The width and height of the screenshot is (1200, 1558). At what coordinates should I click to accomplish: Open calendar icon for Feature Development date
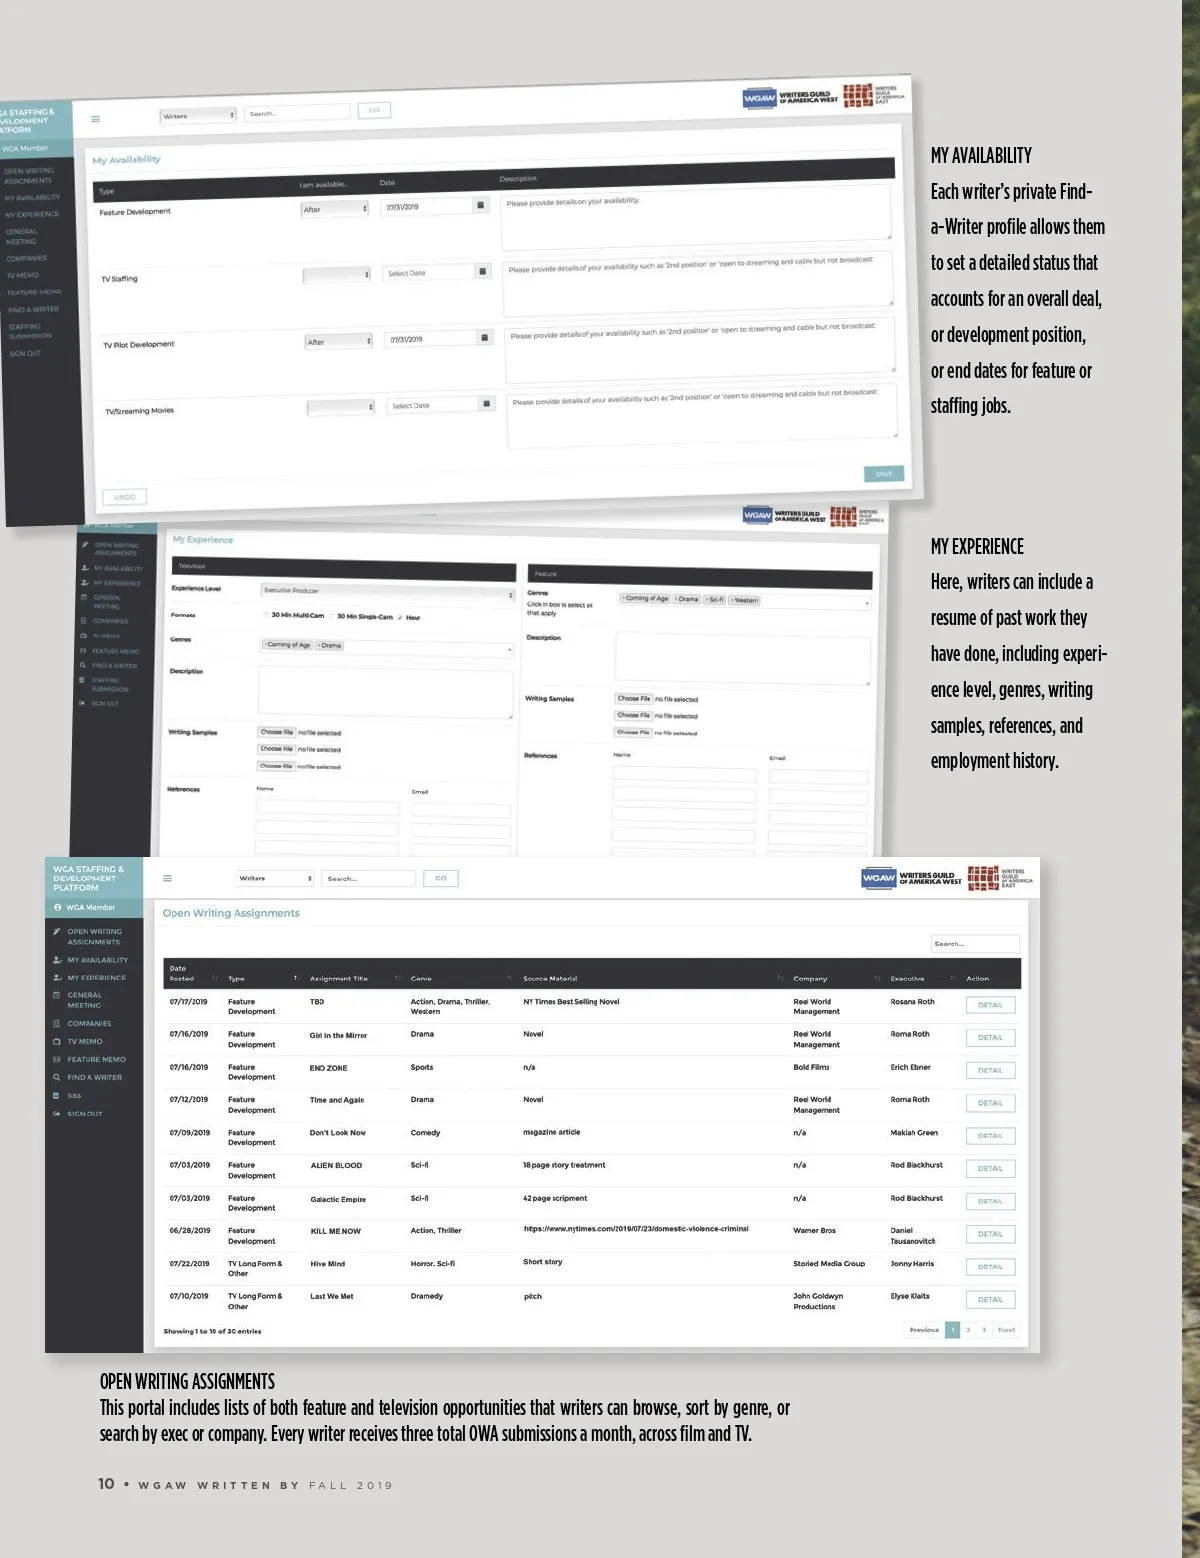pyautogui.click(x=480, y=205)
